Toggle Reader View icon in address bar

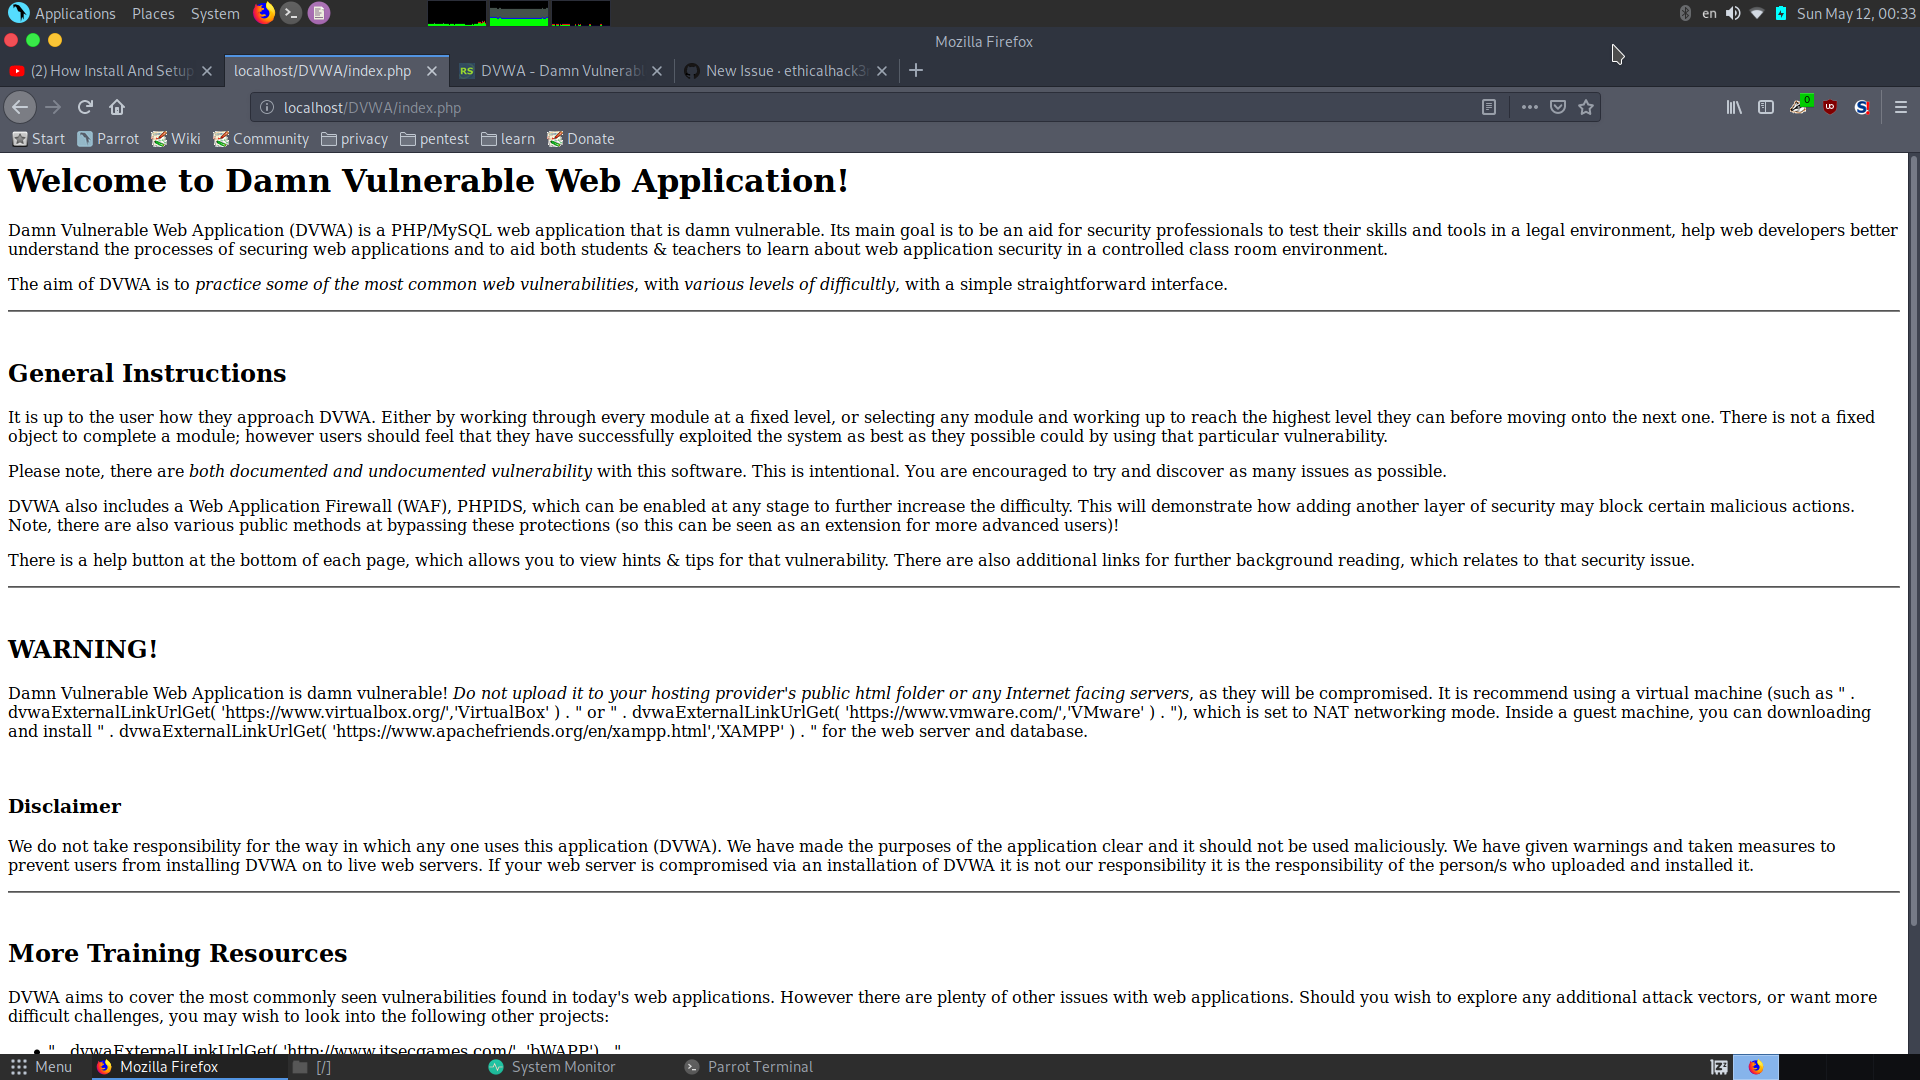[1489, 107]
